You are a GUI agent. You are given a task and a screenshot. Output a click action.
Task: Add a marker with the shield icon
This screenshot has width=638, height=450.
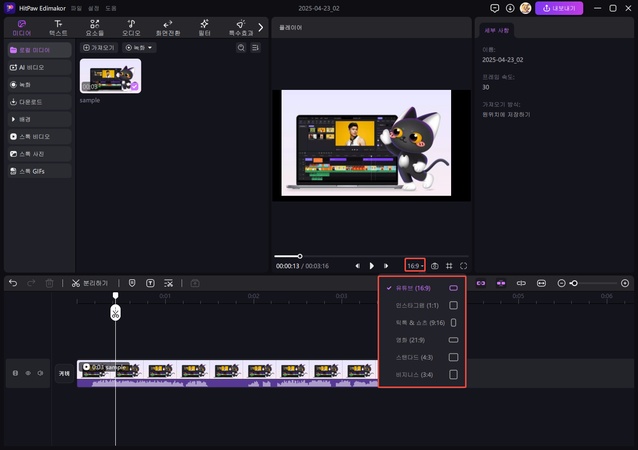click(x=132, y=283)
